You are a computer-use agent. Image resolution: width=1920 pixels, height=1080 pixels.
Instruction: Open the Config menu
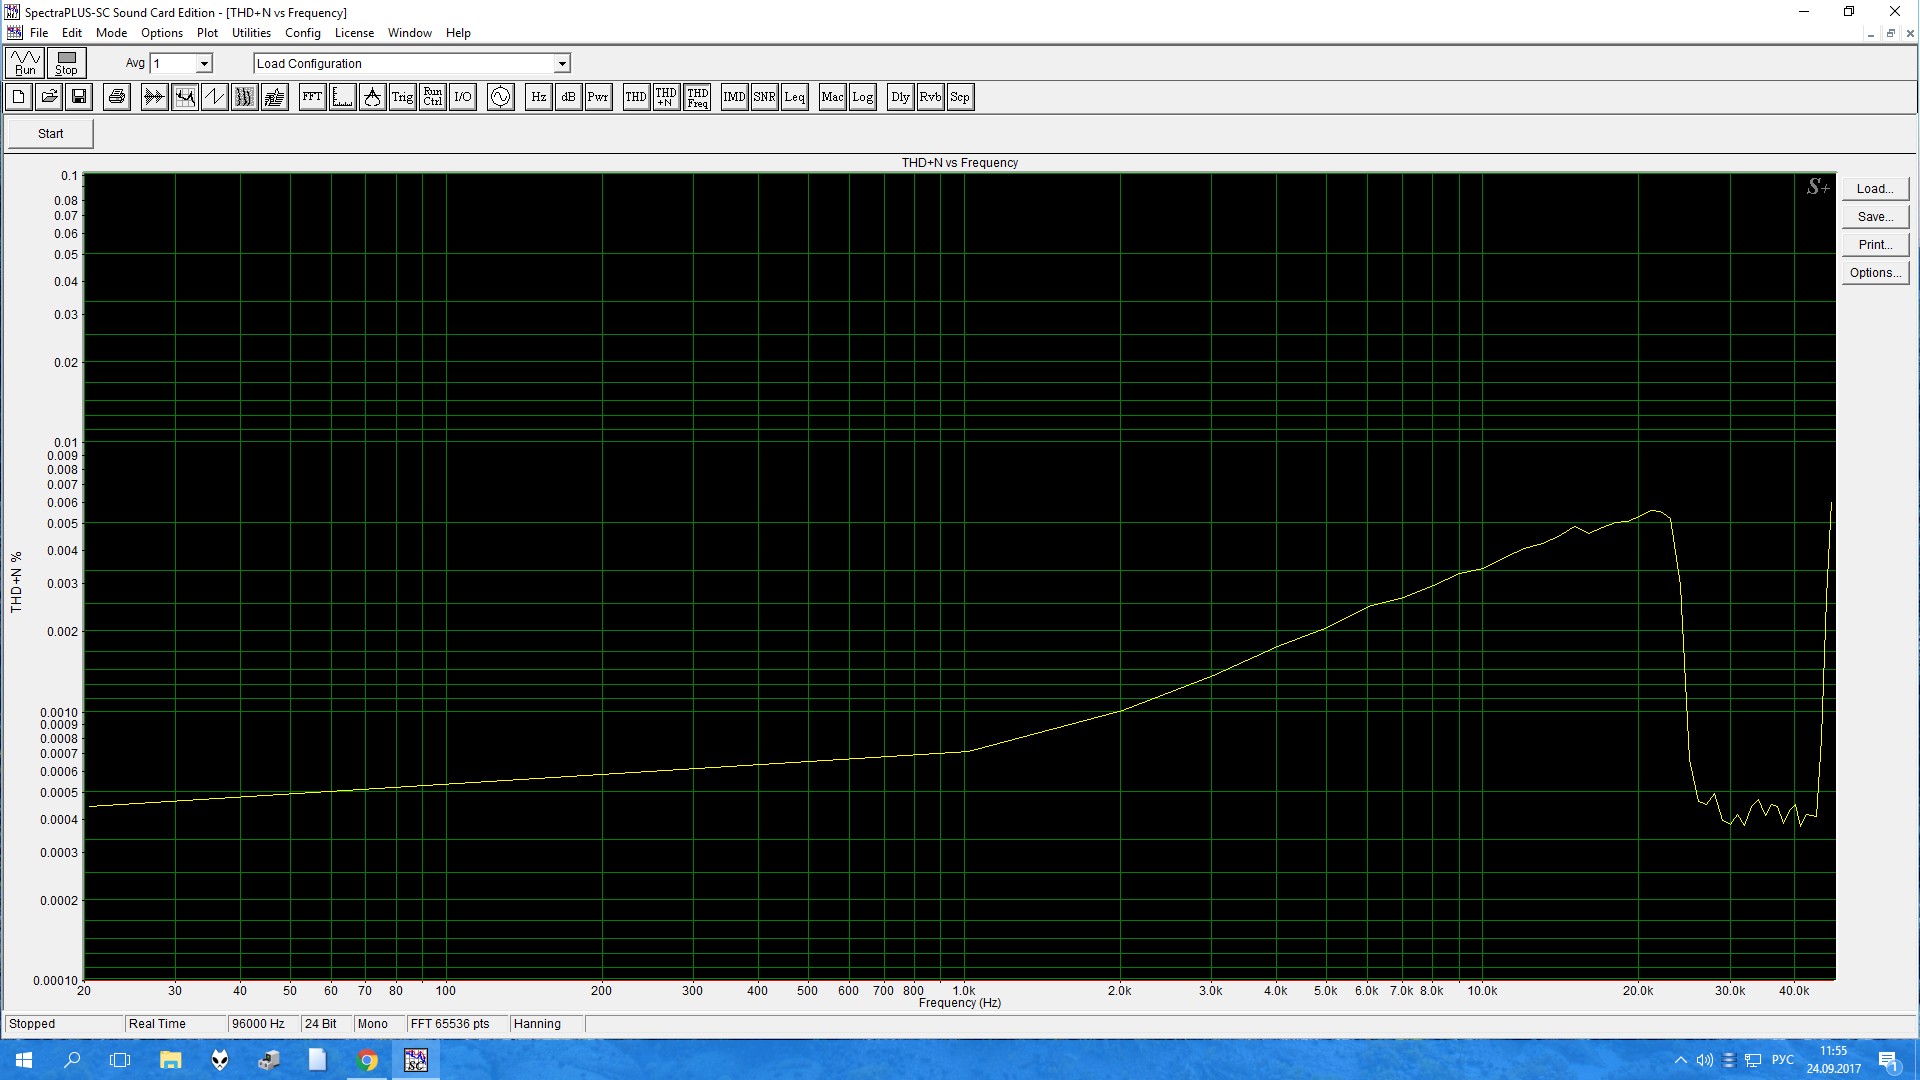tap(302, 33)
